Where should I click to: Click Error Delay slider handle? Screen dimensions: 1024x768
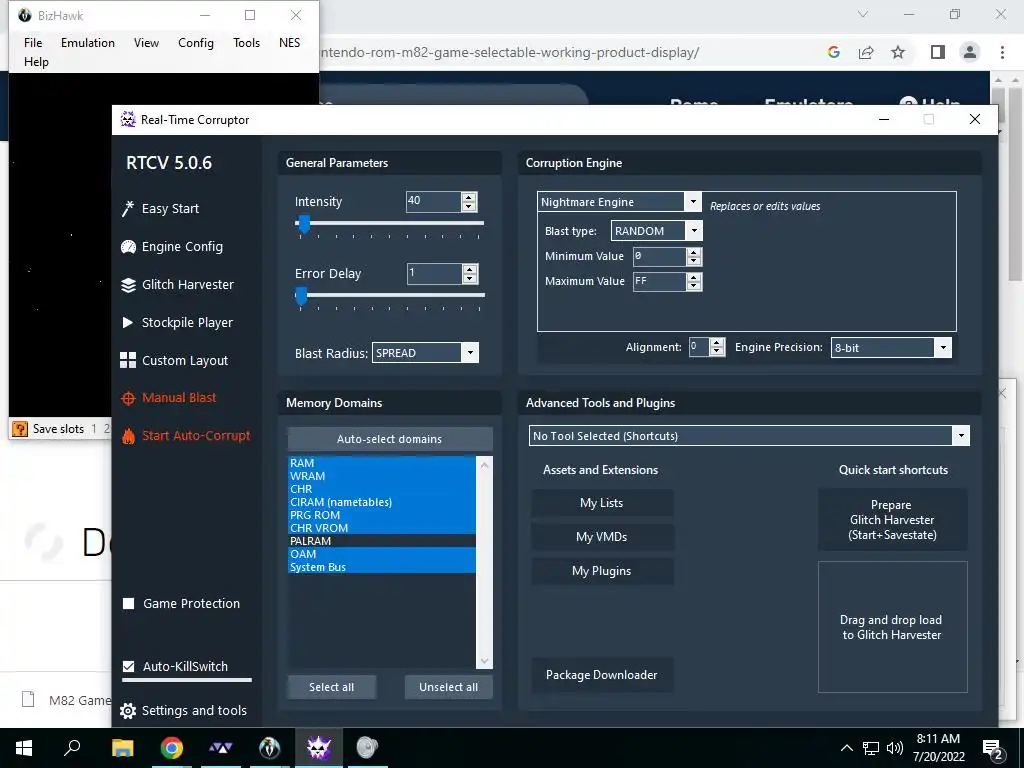tap(301, 296)
